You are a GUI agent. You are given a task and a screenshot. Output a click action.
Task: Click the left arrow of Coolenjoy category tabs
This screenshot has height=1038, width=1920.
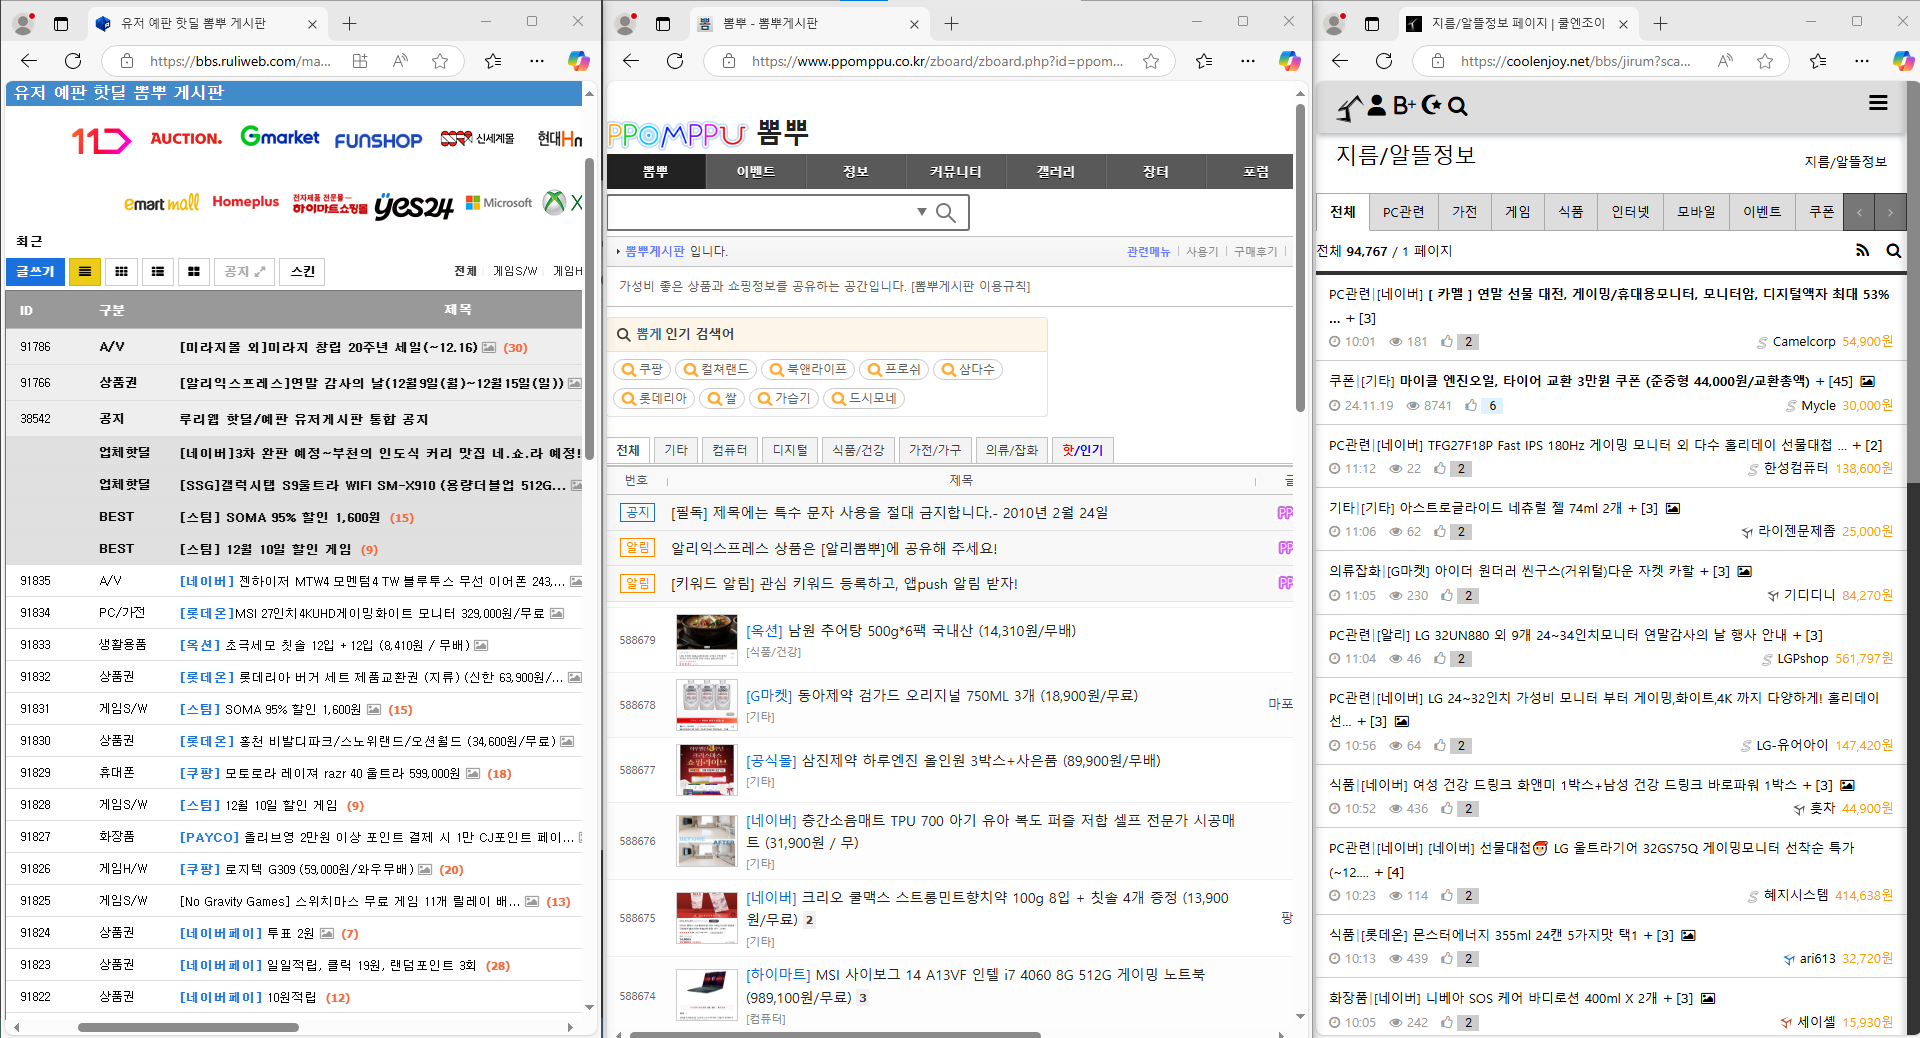pyautogui.click(x=1859, y=212)
